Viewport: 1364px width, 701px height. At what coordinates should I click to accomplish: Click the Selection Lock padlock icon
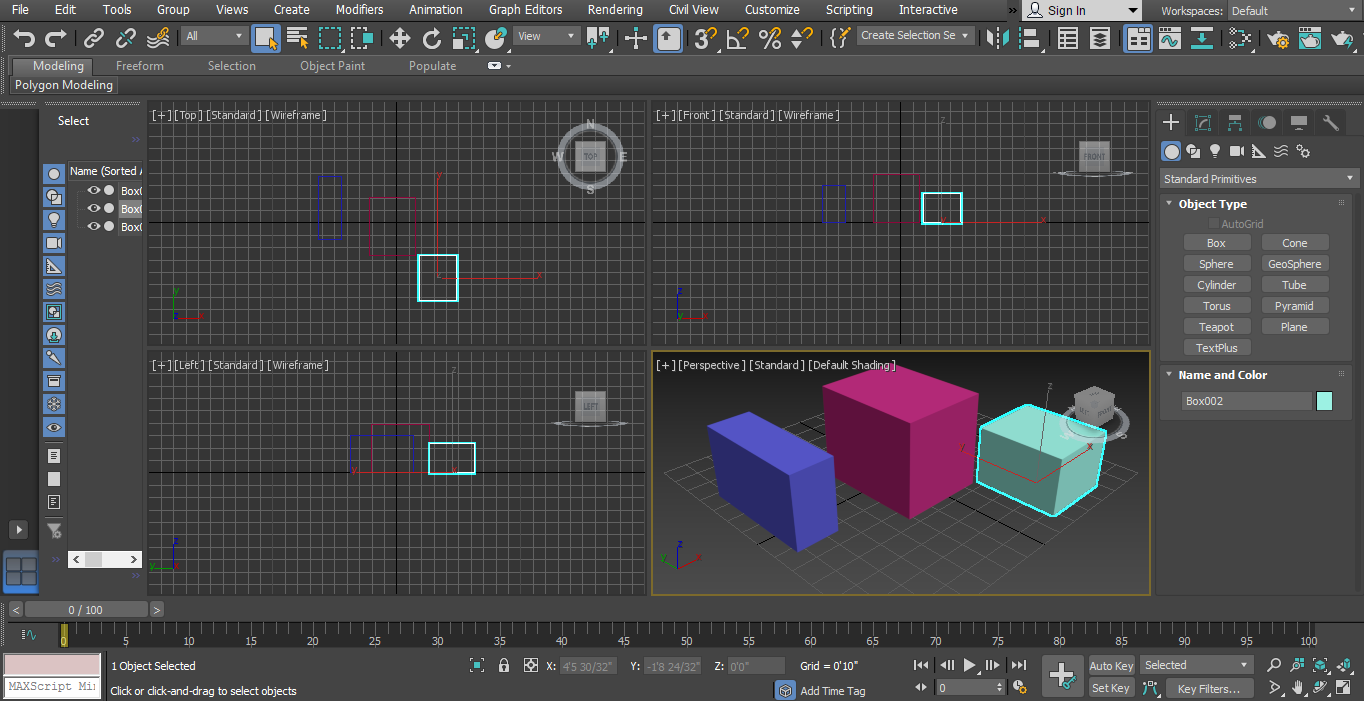pyautogui.click(x=504, y=666)
